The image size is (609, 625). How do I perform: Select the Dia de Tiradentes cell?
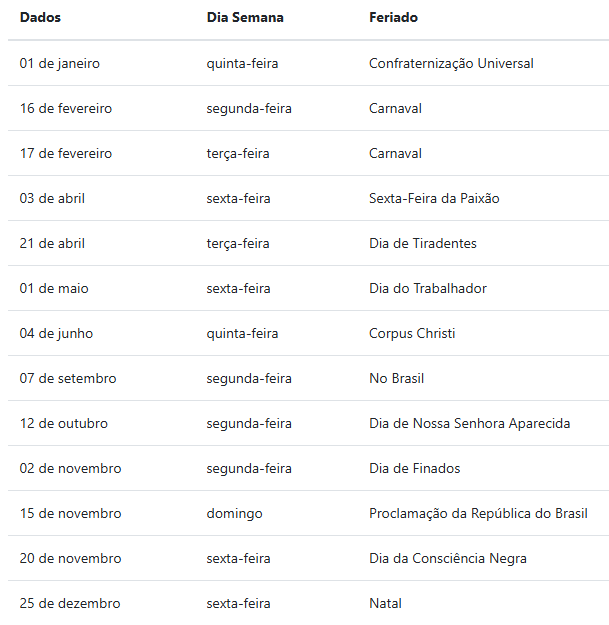click(423, 243)
